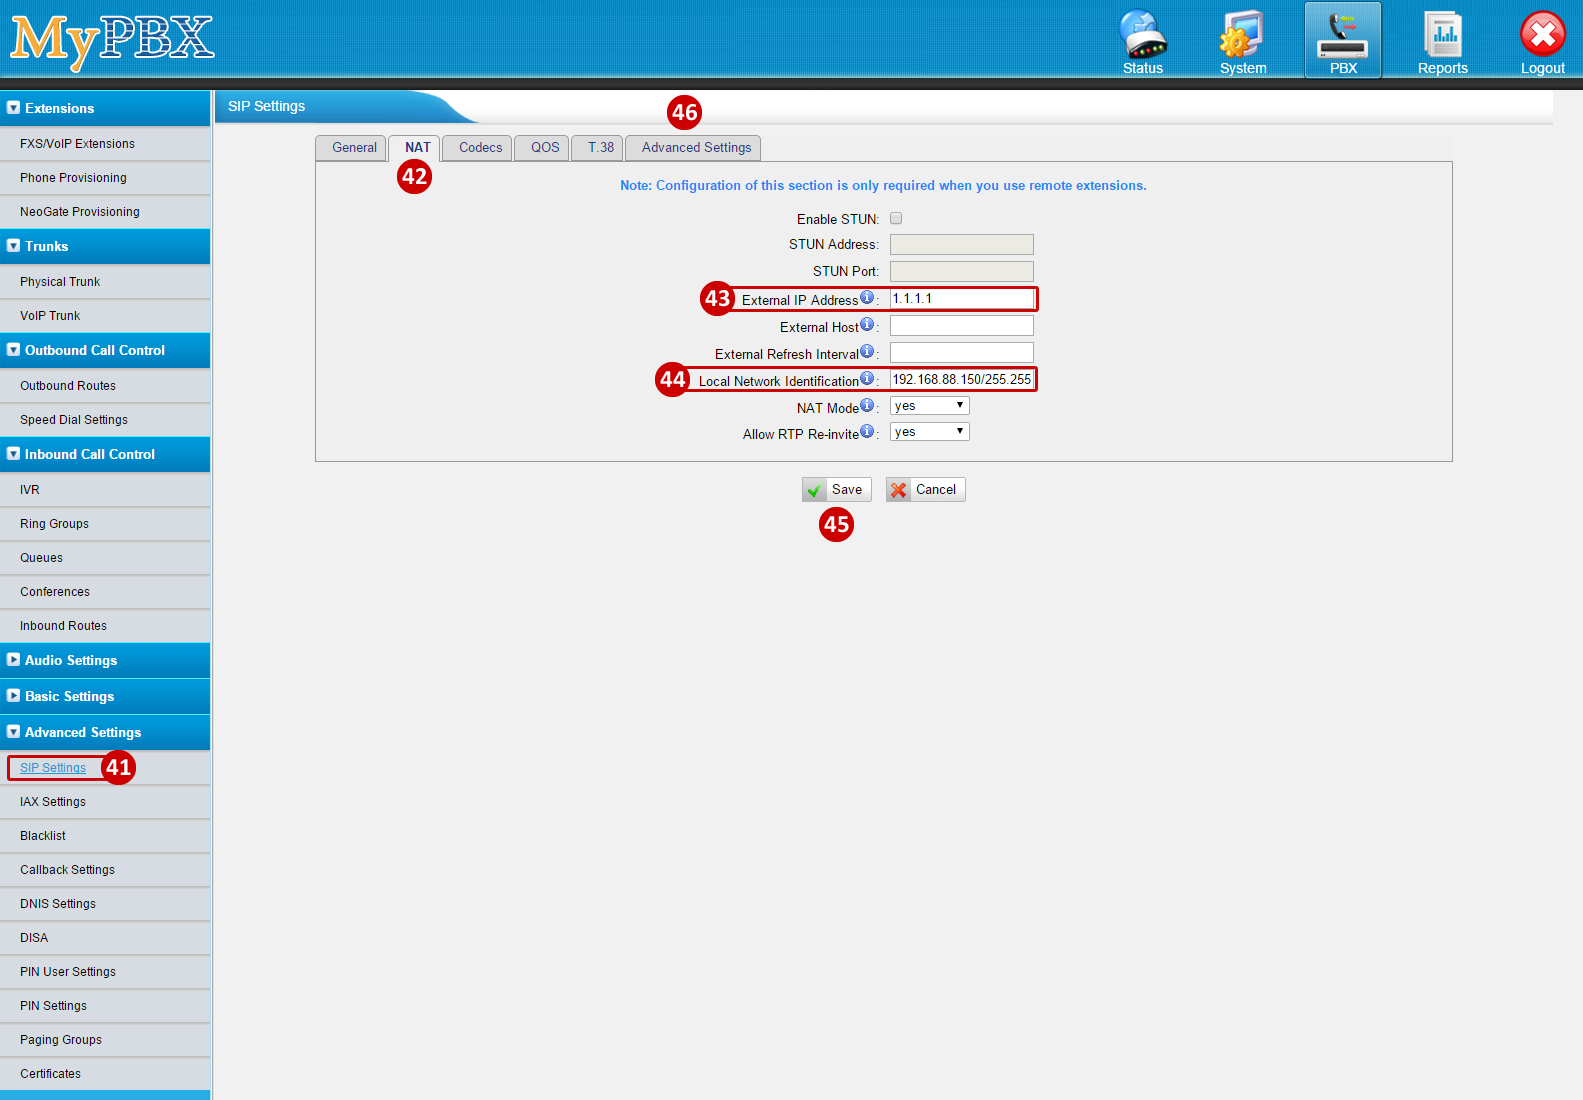
Task: Open the Allow RTP Re-invite dropdown
Action: [929, 432]
